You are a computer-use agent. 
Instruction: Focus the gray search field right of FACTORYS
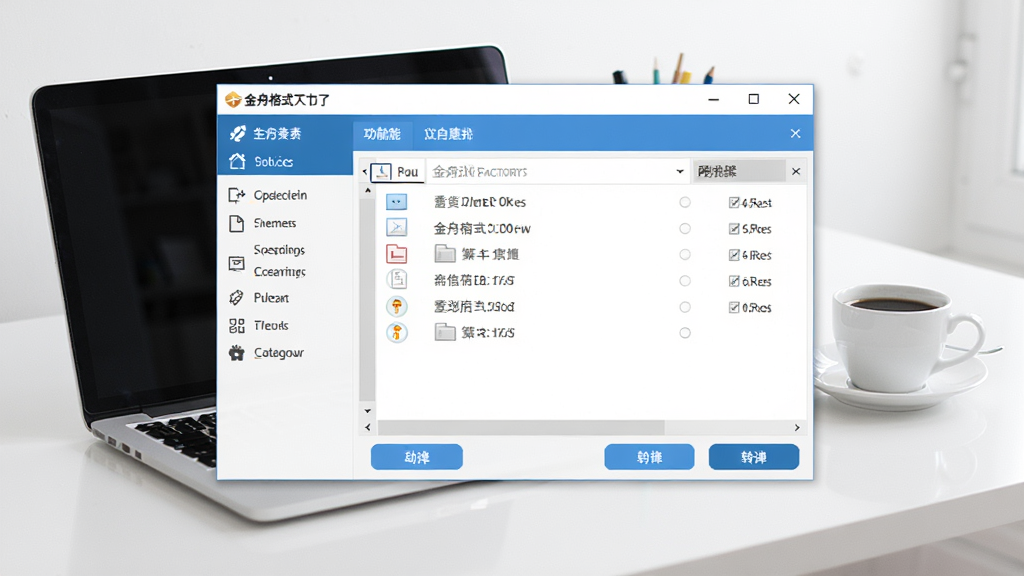739,171
